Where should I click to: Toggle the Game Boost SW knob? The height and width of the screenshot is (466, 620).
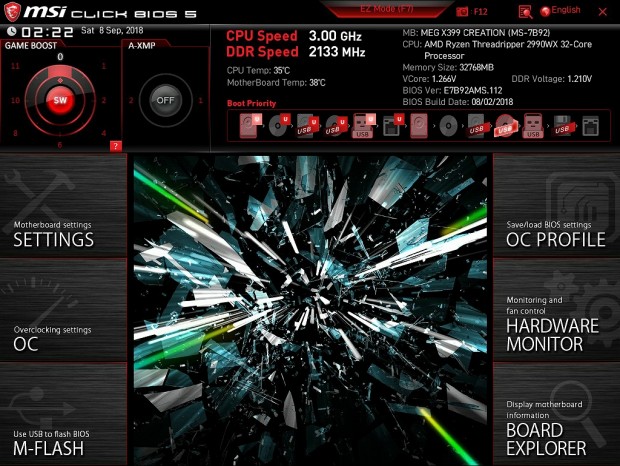pos(60,100)
